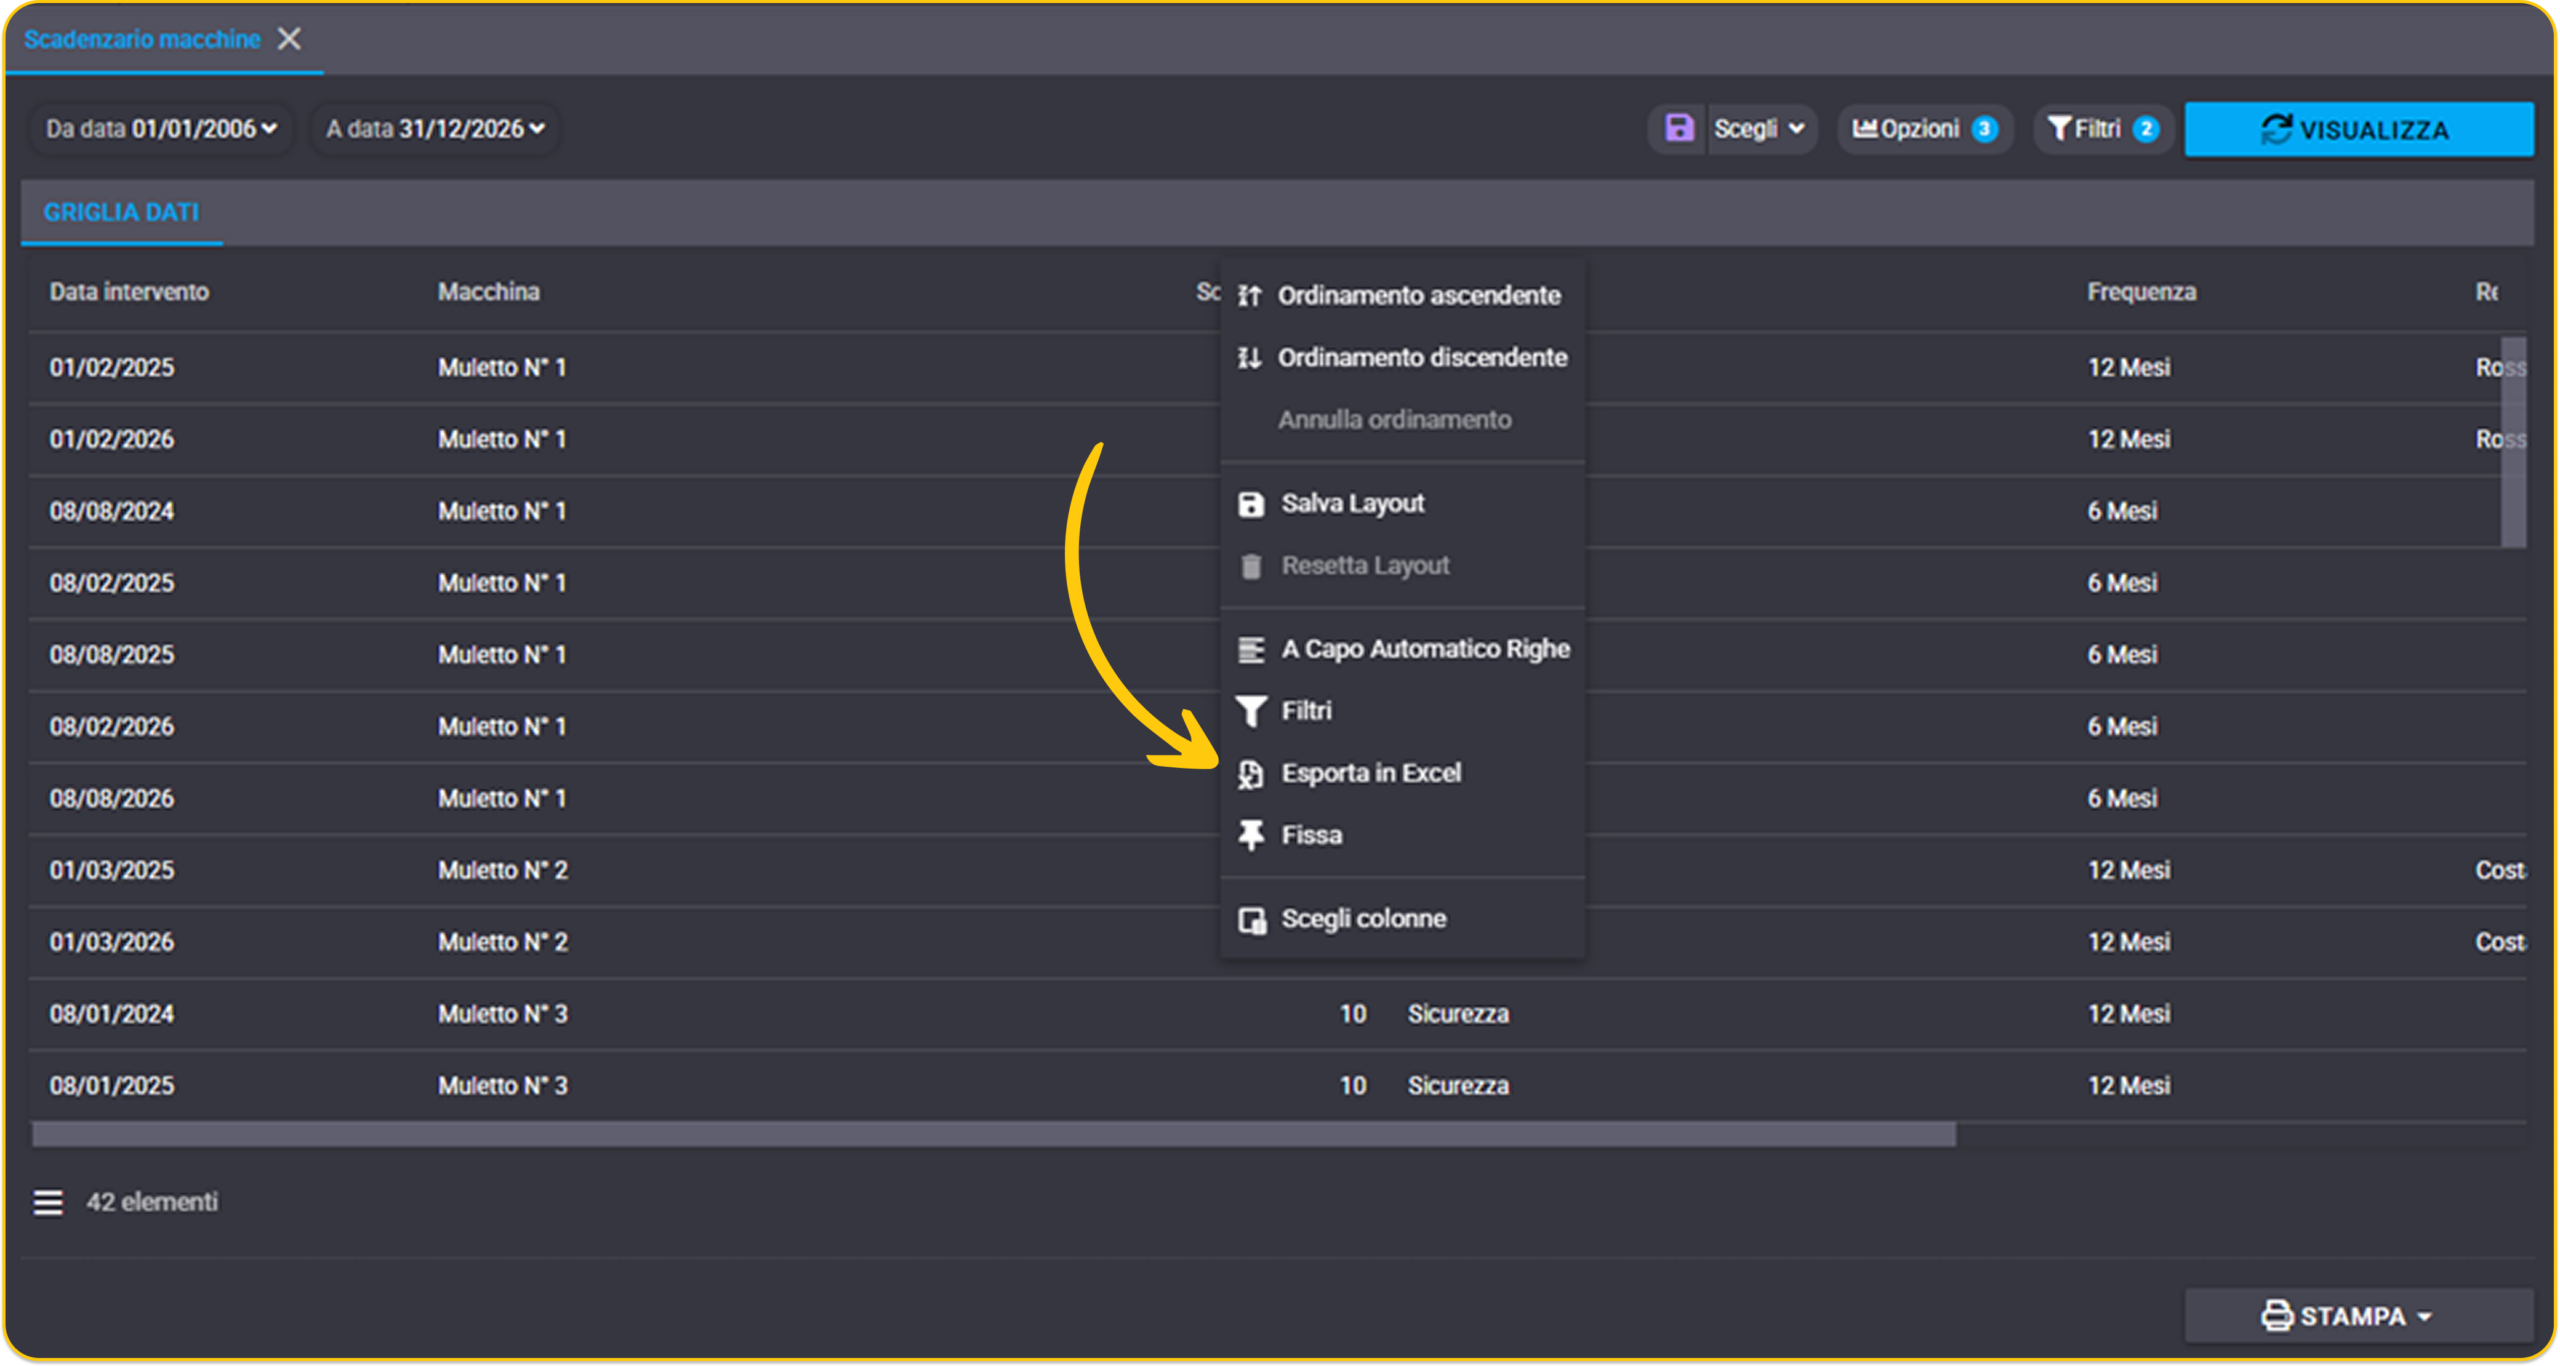Switch to Scadenzario macchine tab

pos(142,39)
